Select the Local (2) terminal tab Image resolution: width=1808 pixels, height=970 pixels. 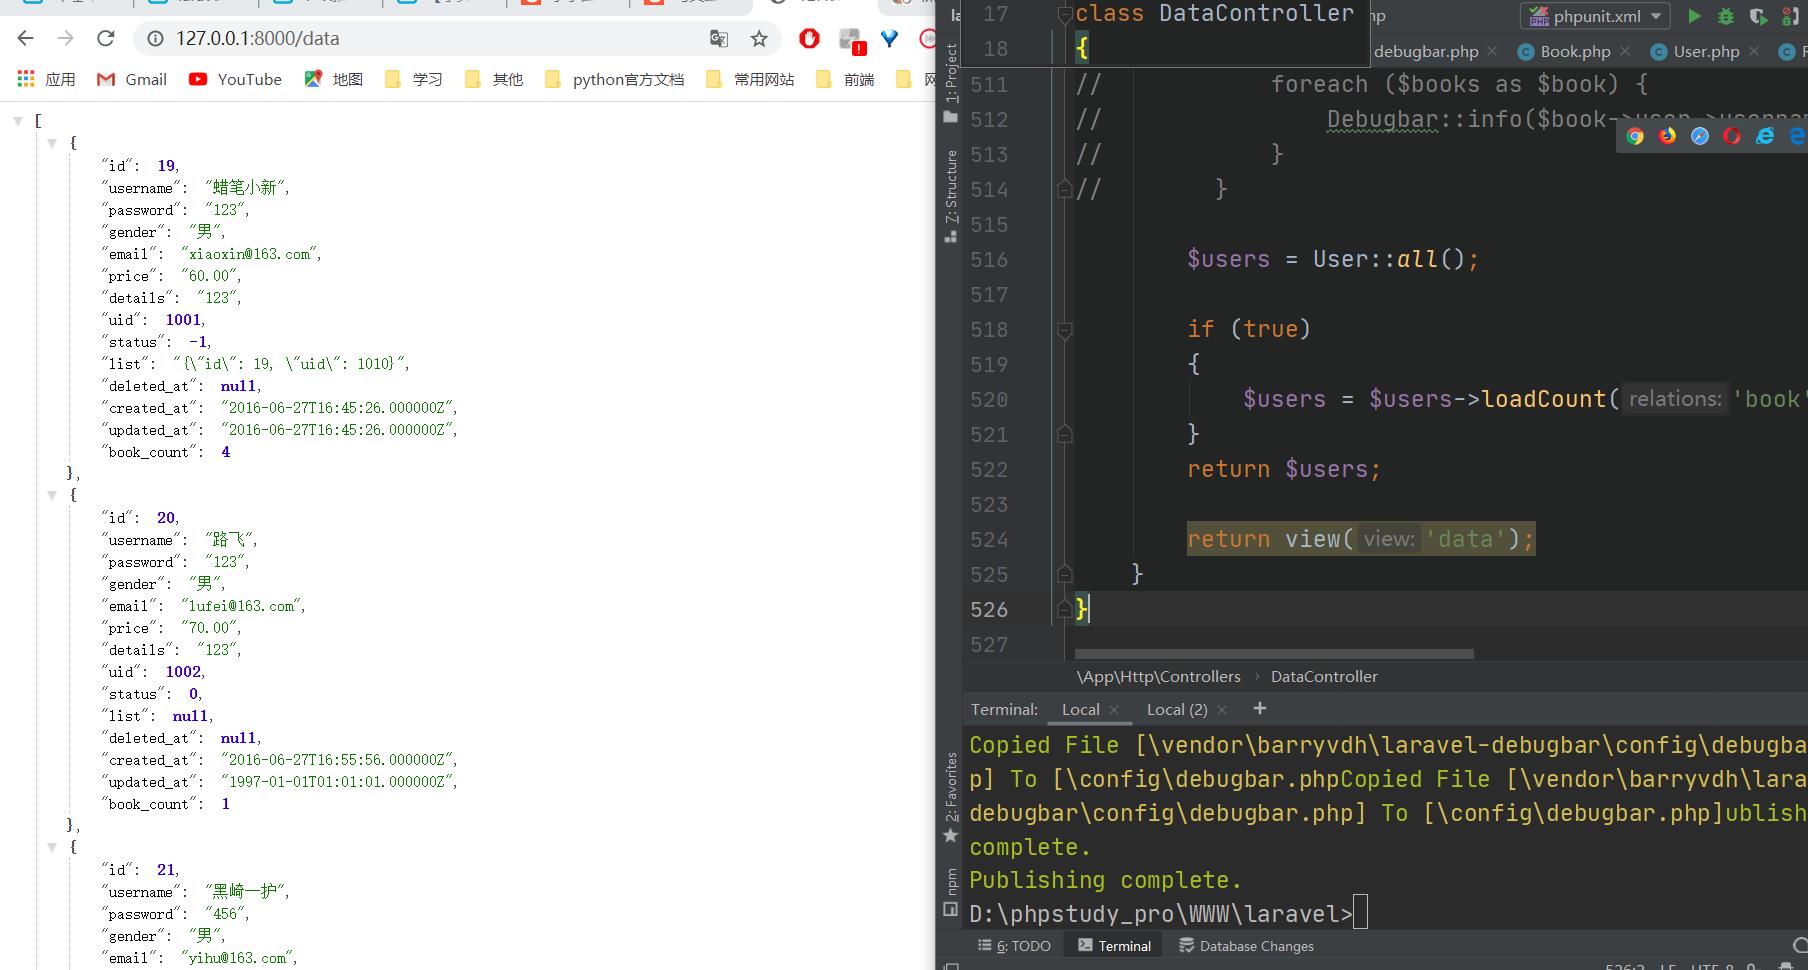pyautogui.click(x=1177, y=709)
